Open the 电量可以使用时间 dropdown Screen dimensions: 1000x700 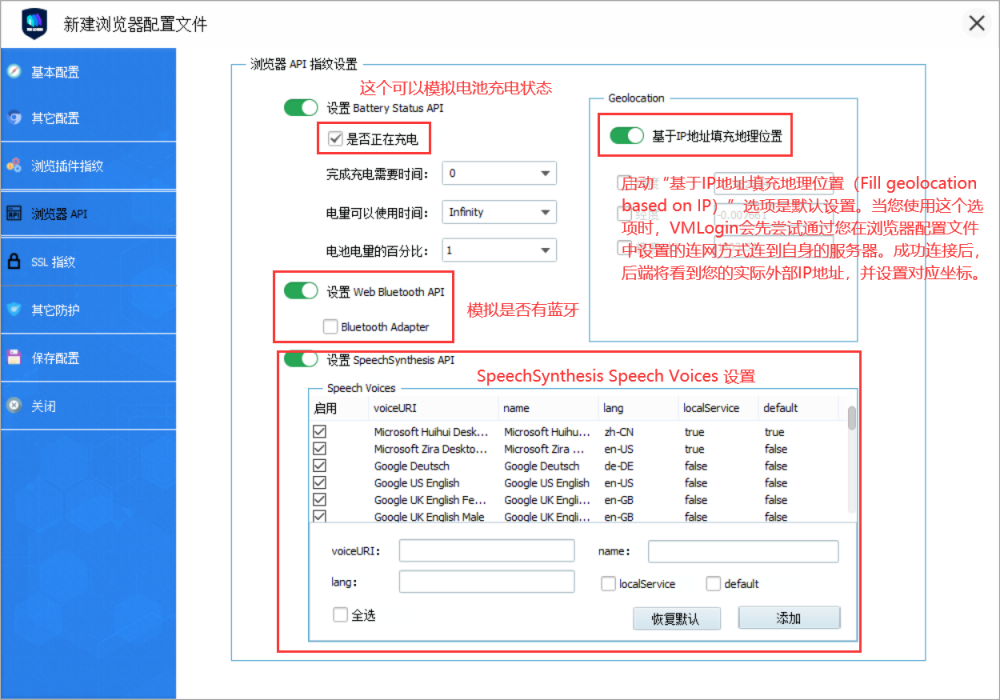tap(499, 212)
